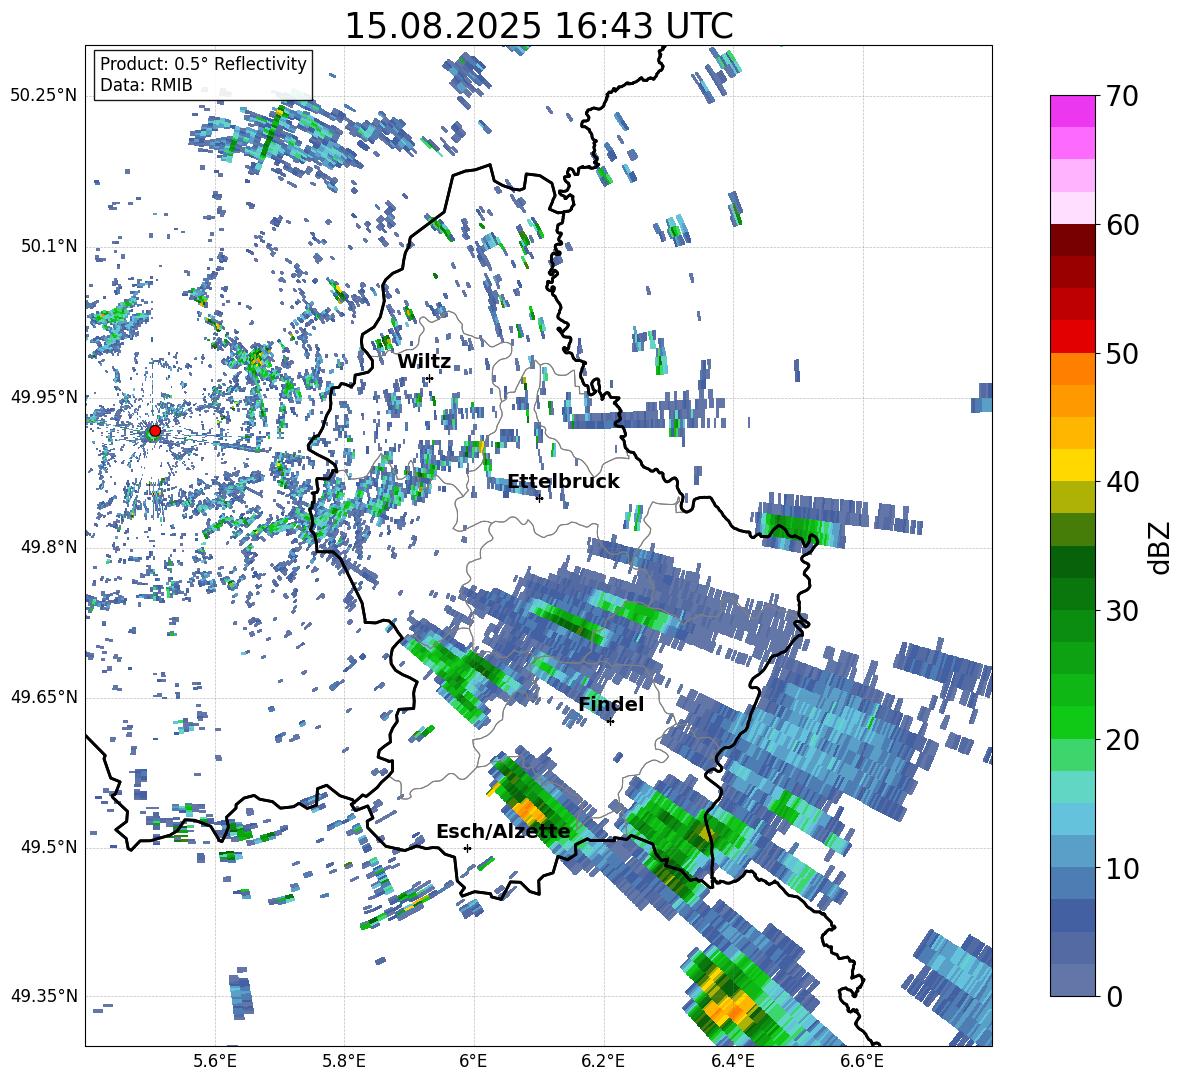Click the dark maroon colorbar swatch below 60
The image size is (1184, 1081).
pos(1072,240)
